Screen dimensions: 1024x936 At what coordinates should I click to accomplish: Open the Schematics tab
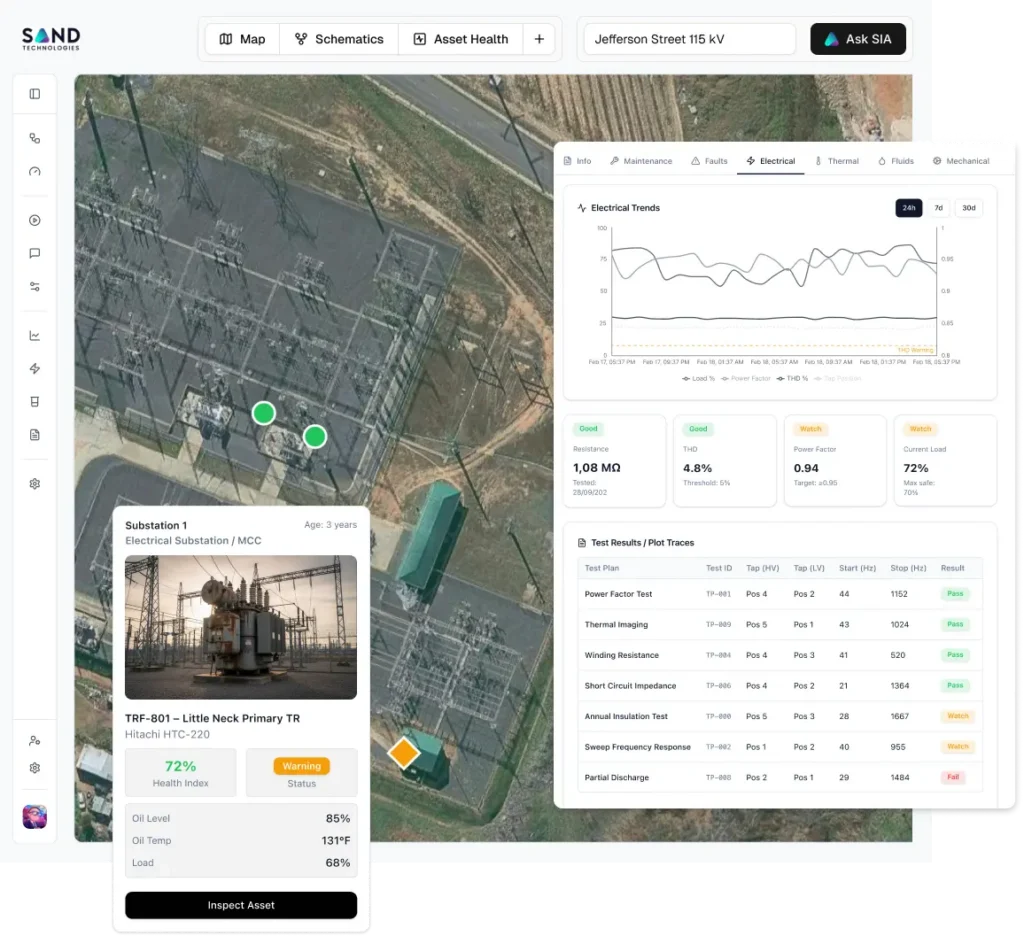pyautogui.click(x=339, y=39)
